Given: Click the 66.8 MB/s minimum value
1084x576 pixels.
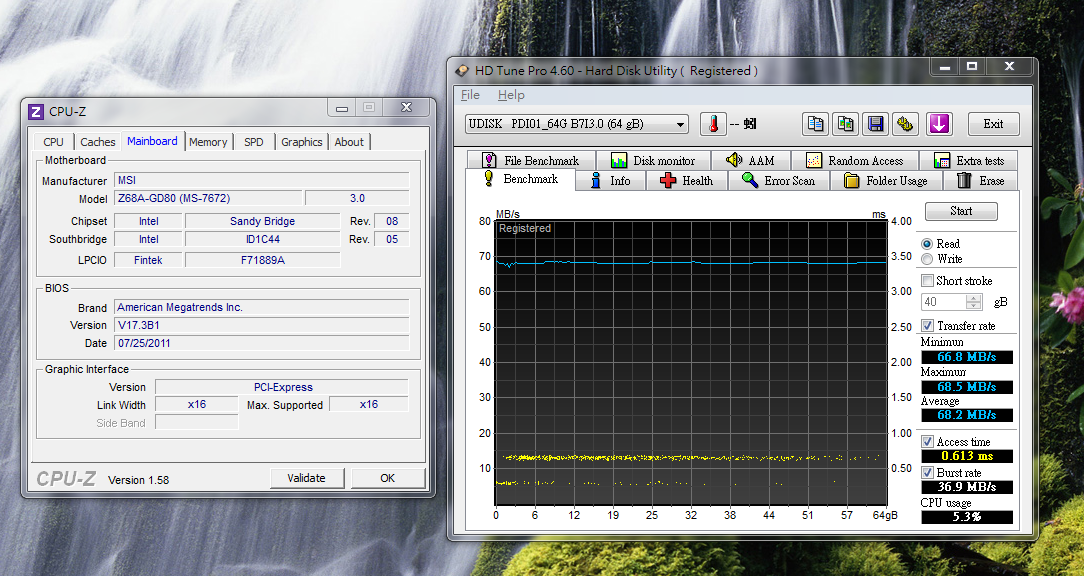Looking at the screenshot, I should click(x=966, y=357).
